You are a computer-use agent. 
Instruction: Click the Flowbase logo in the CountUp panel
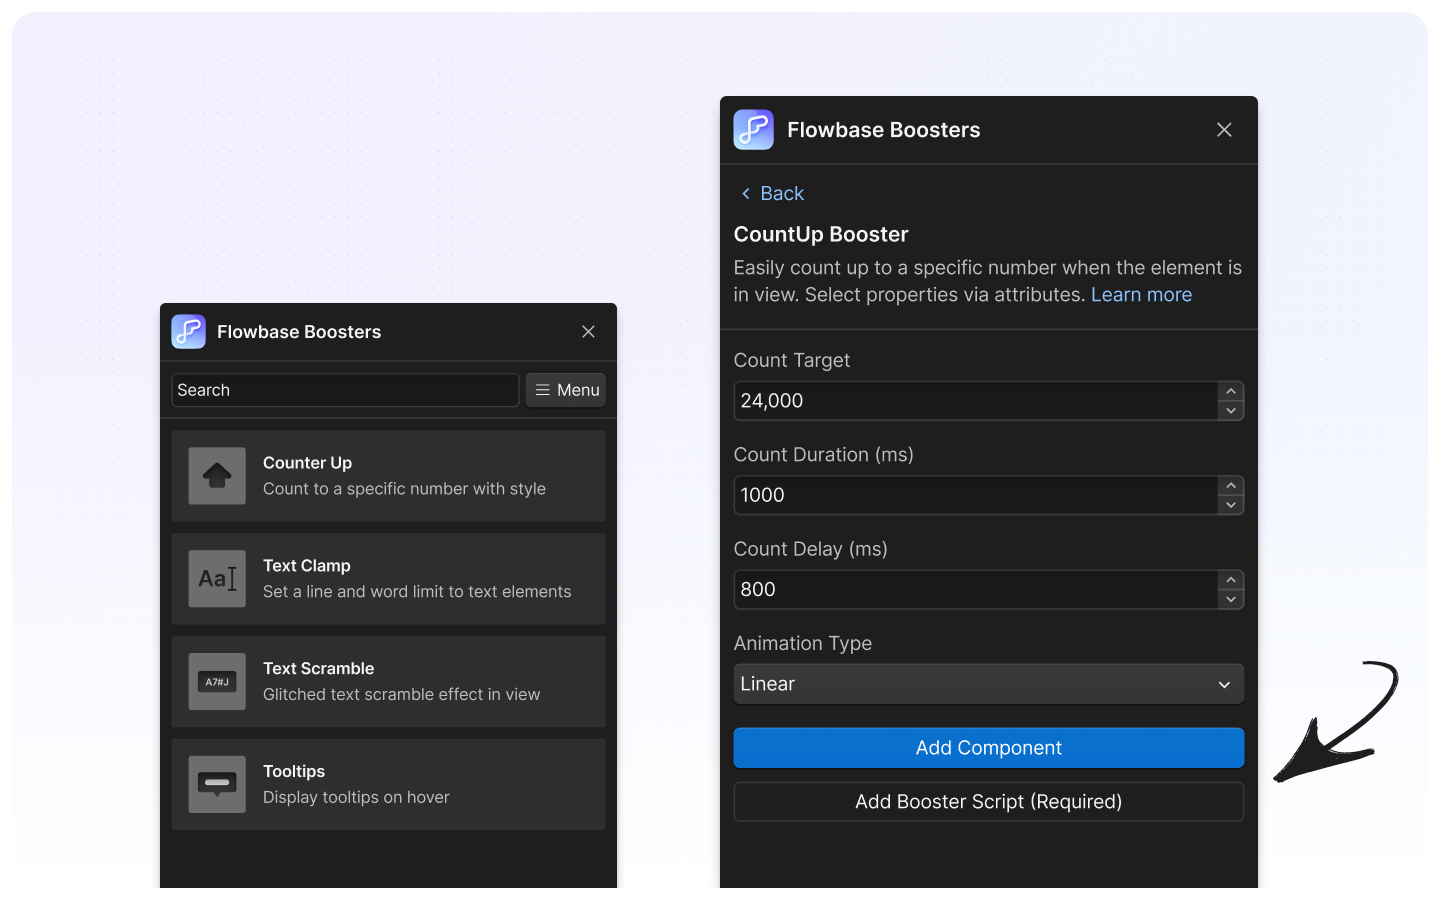[x=753, y=130]
